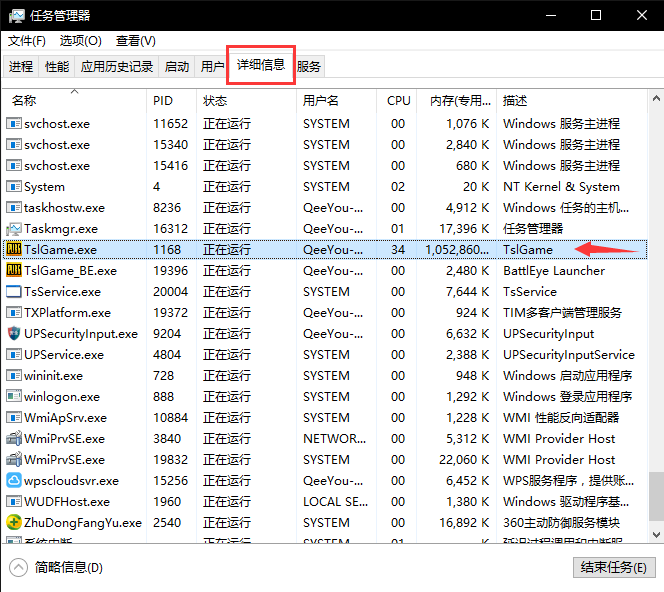Click the winlogon.exe icon
Screen dimensions: 664x592
click(x=14, y=396)
